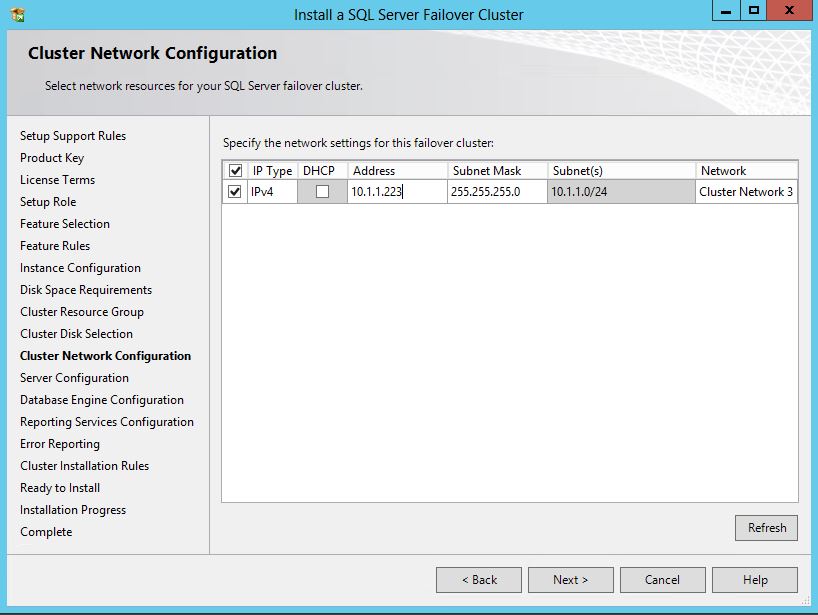The image size is (818, 615).
Task: Select Cluster Disk Selection step
Action: (76, 334)
